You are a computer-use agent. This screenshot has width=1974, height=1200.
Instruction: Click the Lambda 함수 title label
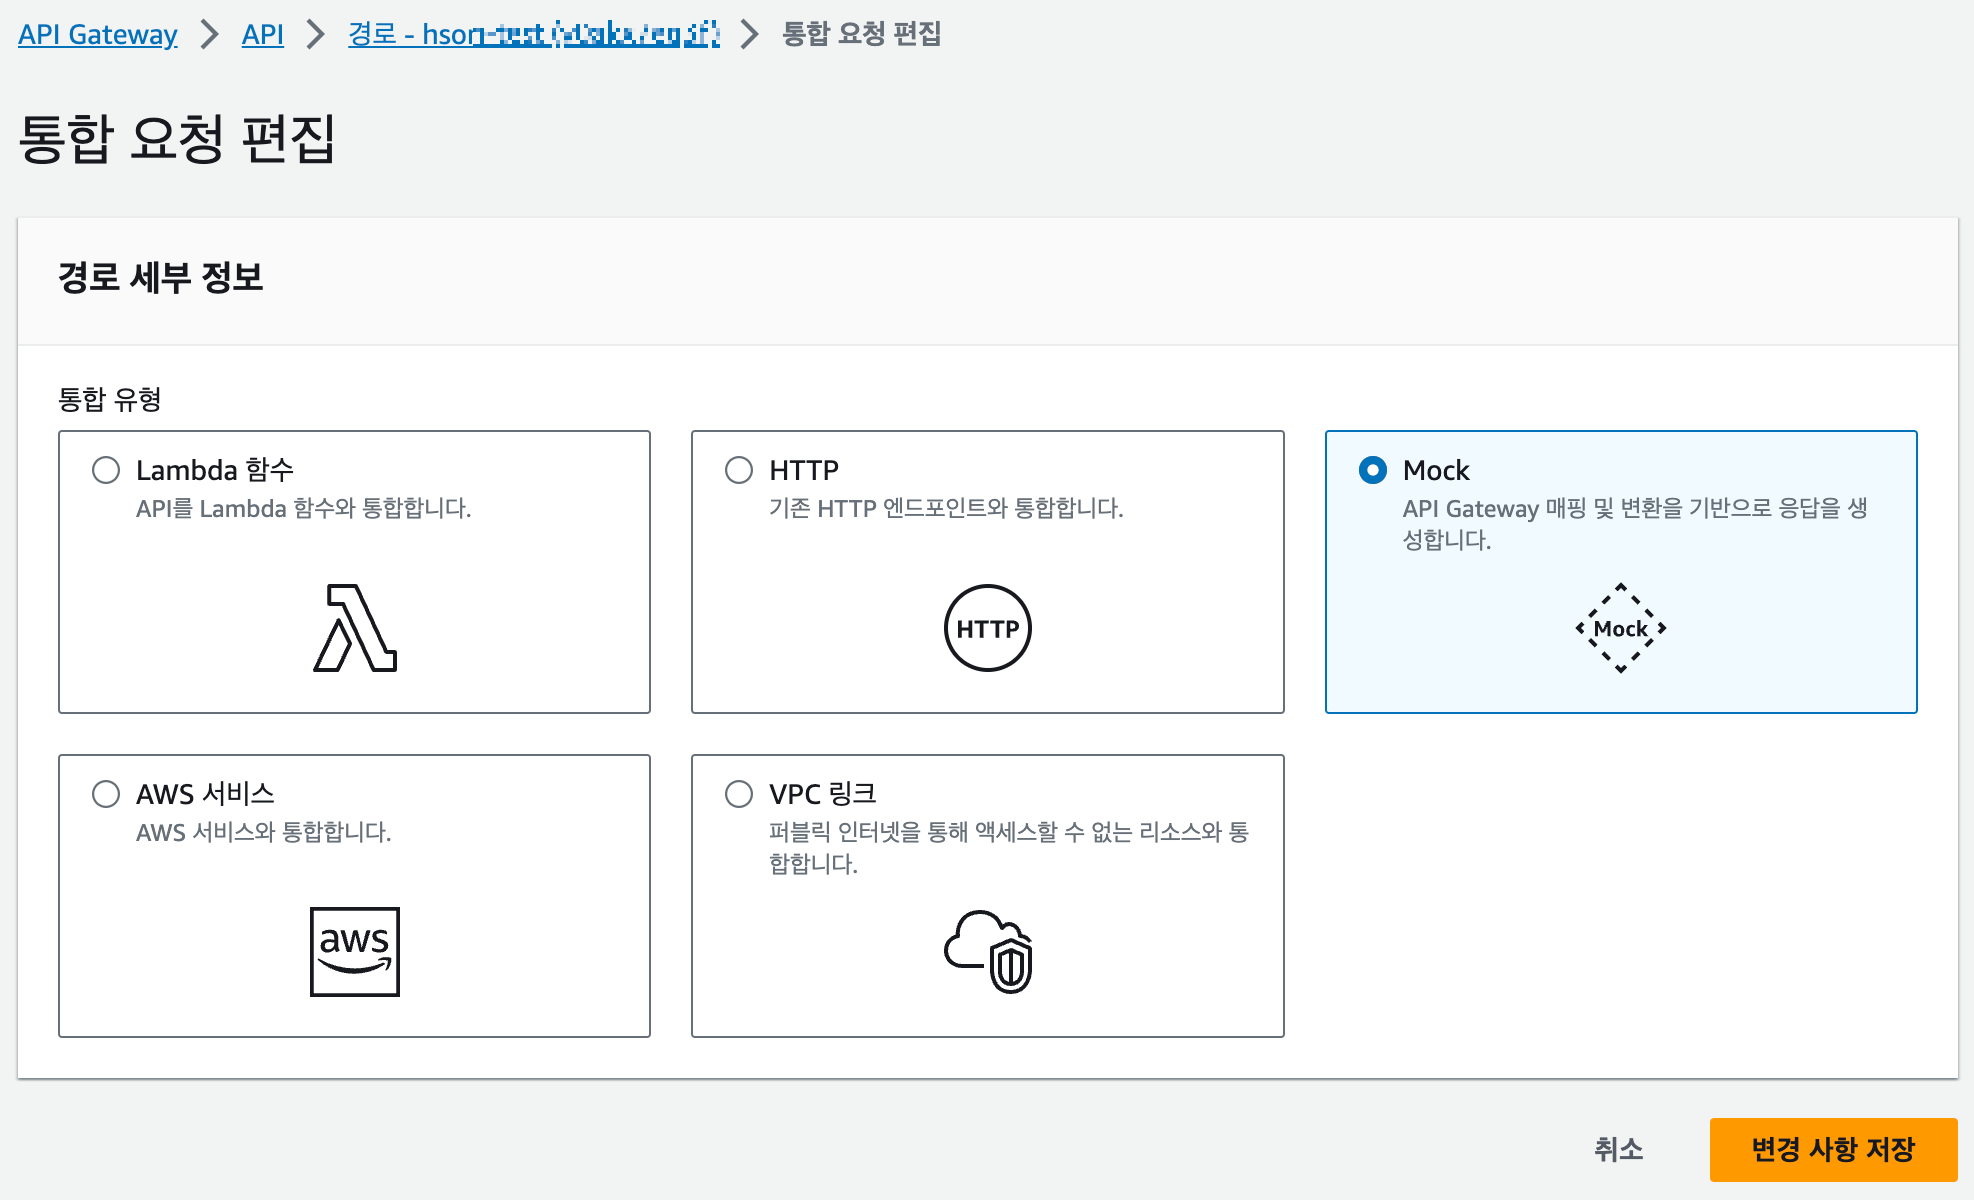click(x=215, y=470)
